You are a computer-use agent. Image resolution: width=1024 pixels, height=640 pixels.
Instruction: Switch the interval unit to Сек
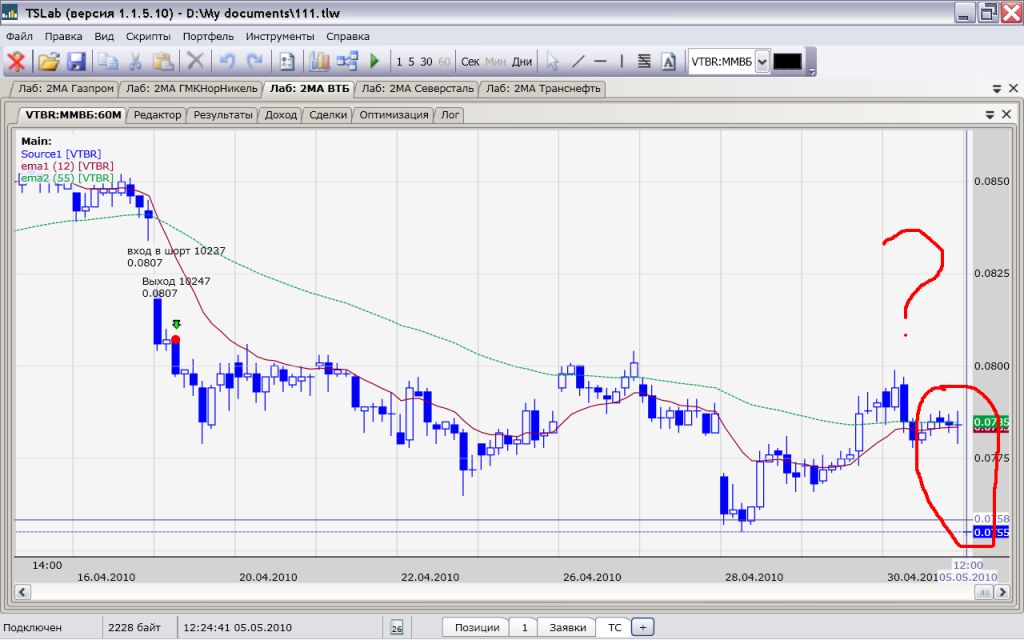pyautogui.click(x=470, y=62)
